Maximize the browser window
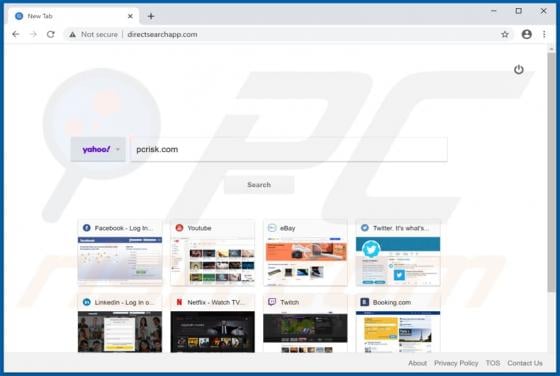 pyautogui.click(x=519, y=11)
